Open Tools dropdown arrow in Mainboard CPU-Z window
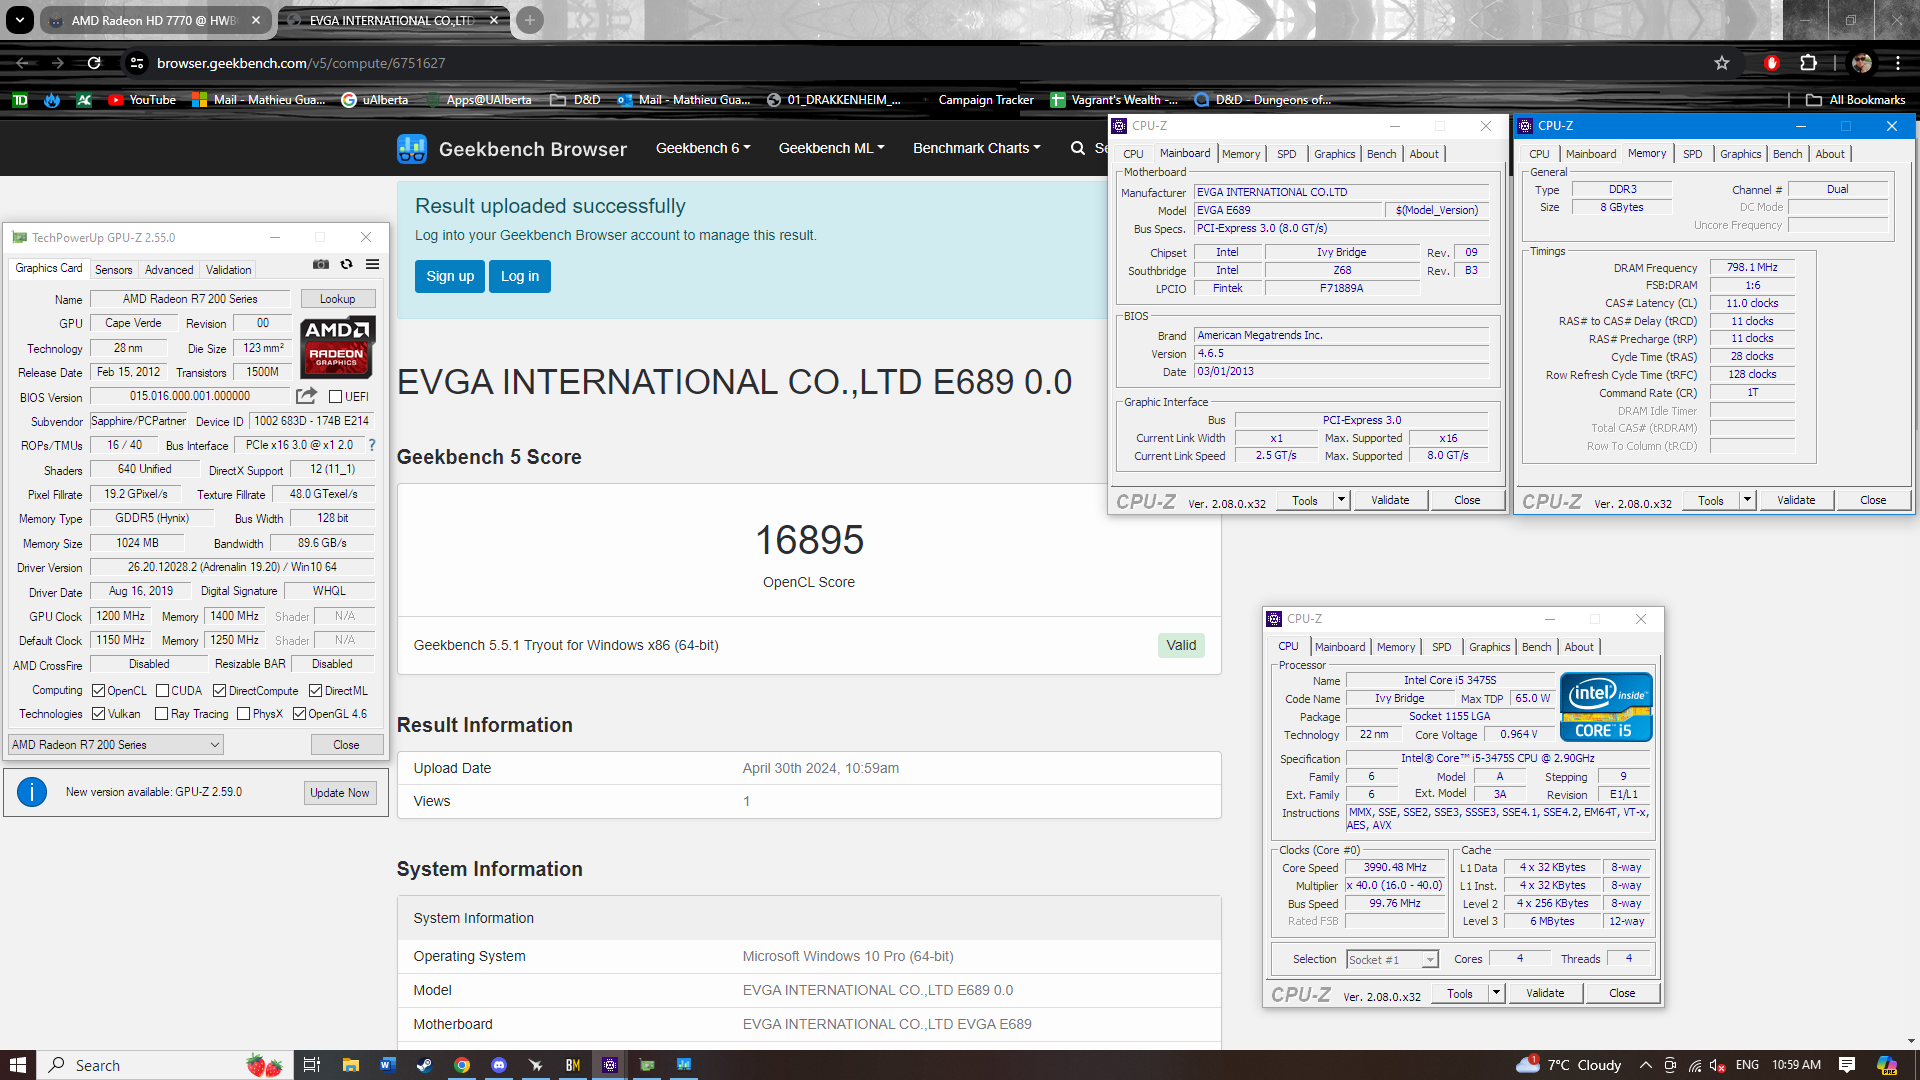This screenshot has width=1920, height=1080. (x=1341, y=500)
